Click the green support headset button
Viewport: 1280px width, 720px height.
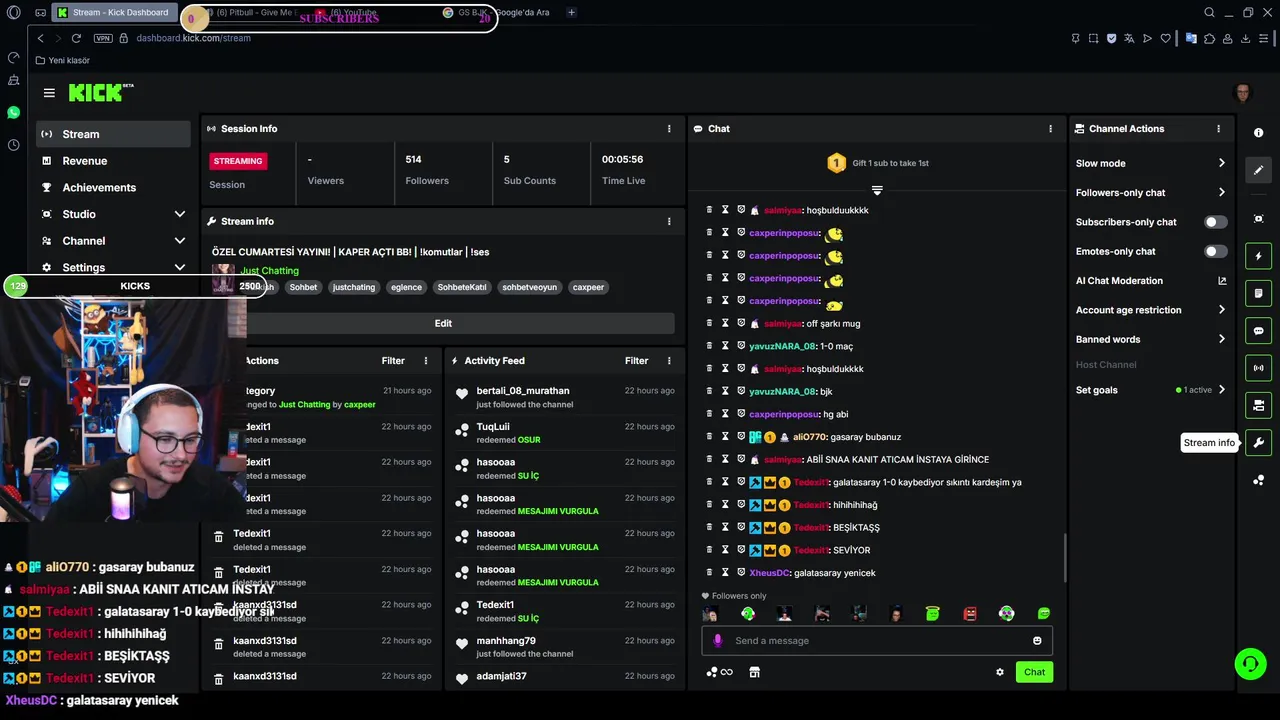coord(1249,663)
